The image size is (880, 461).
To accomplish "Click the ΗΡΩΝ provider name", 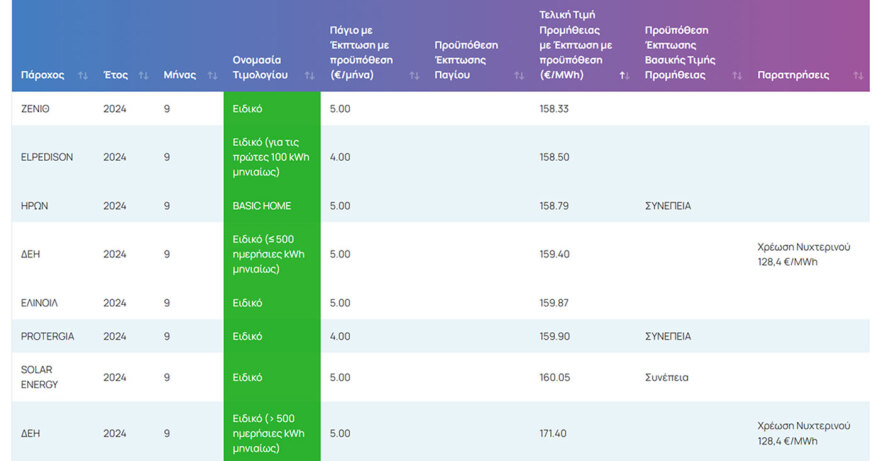I will tap(35, 206).
